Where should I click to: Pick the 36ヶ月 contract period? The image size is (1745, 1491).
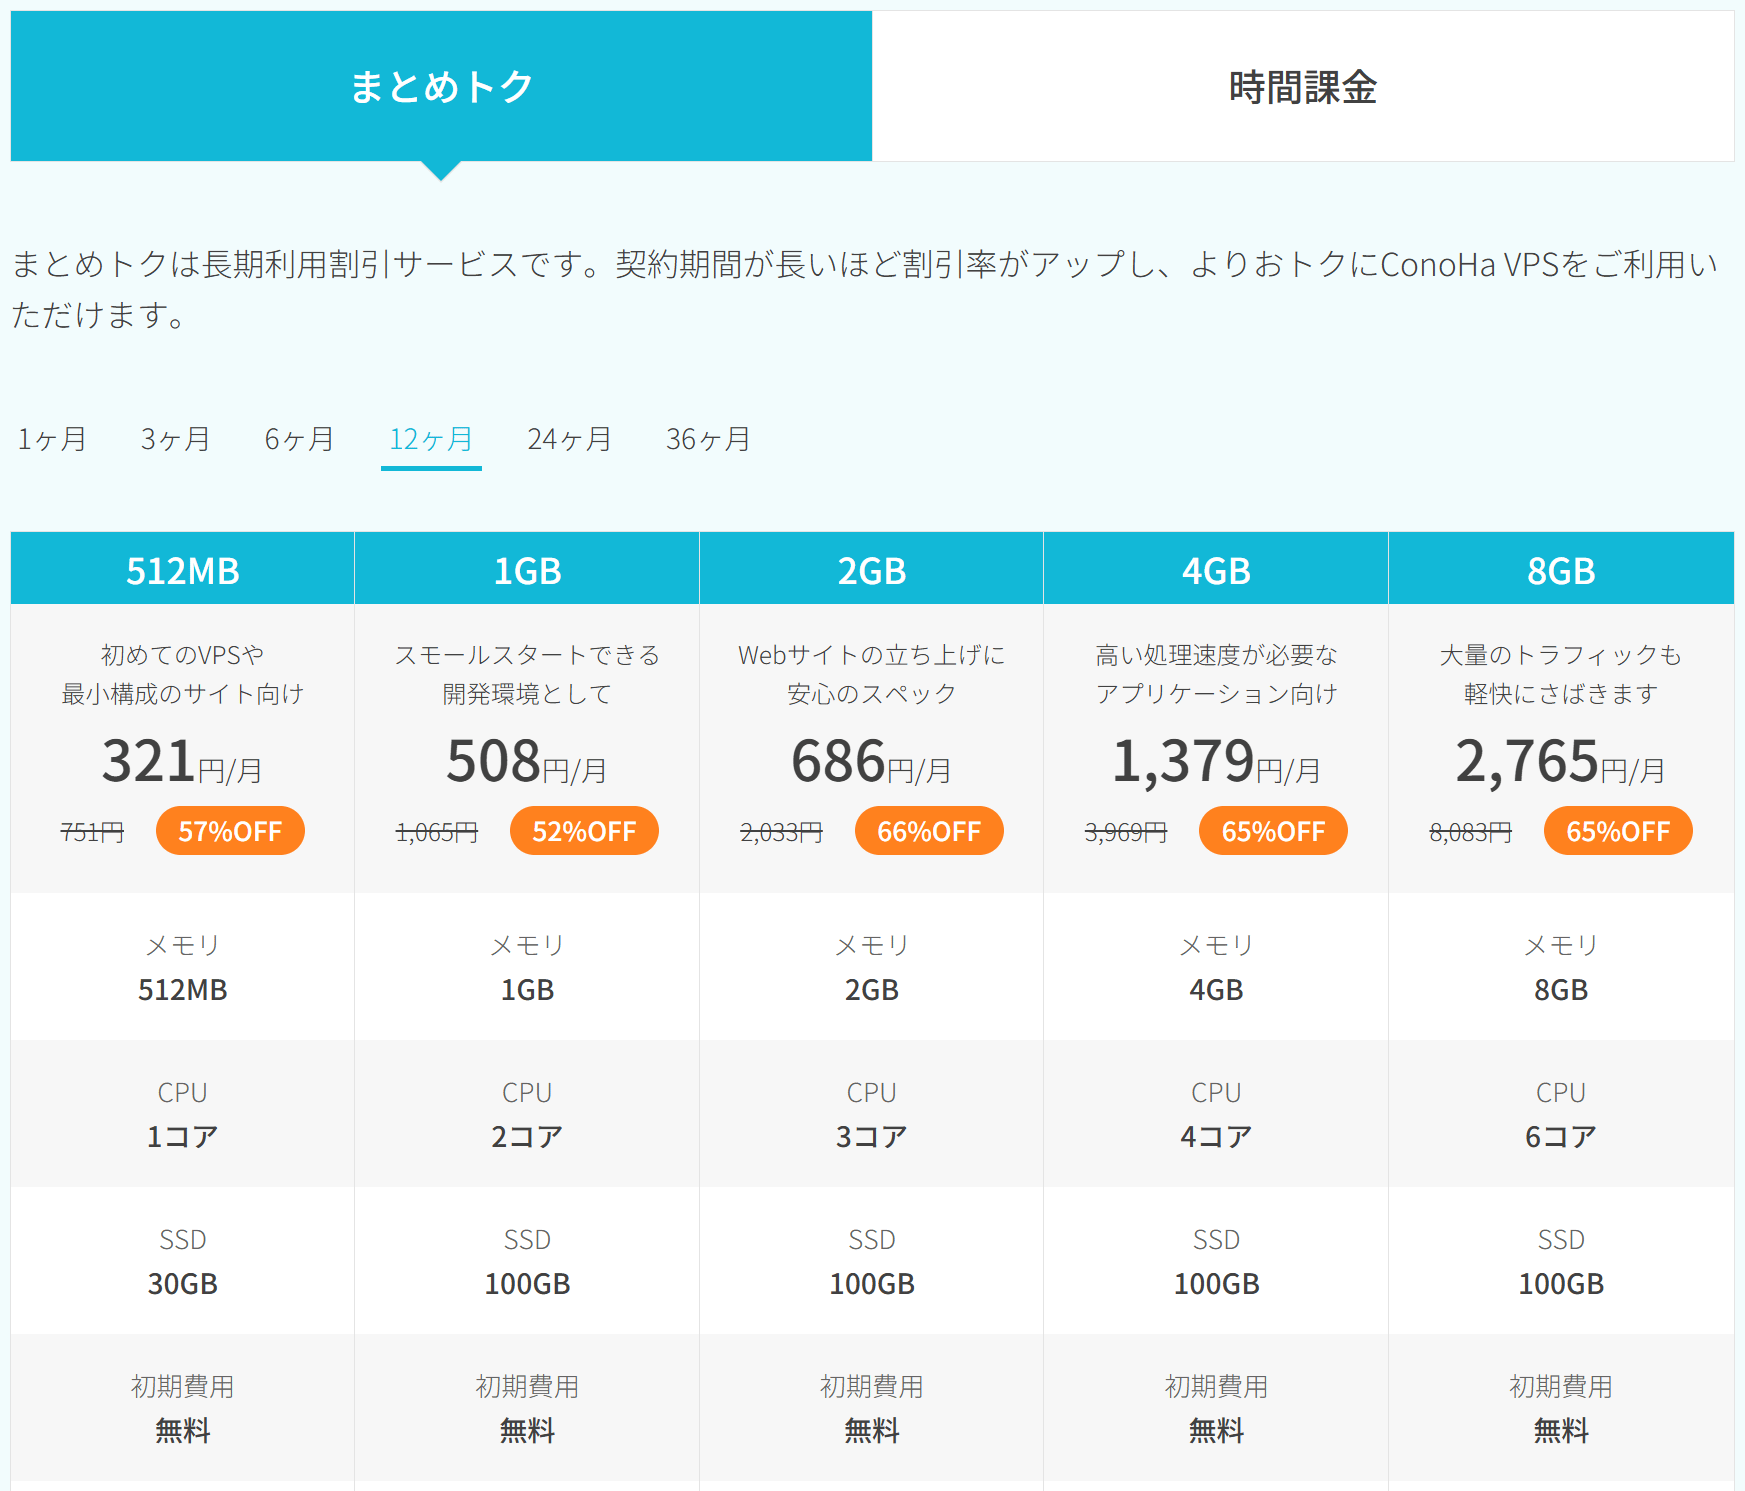coord(708,439)
